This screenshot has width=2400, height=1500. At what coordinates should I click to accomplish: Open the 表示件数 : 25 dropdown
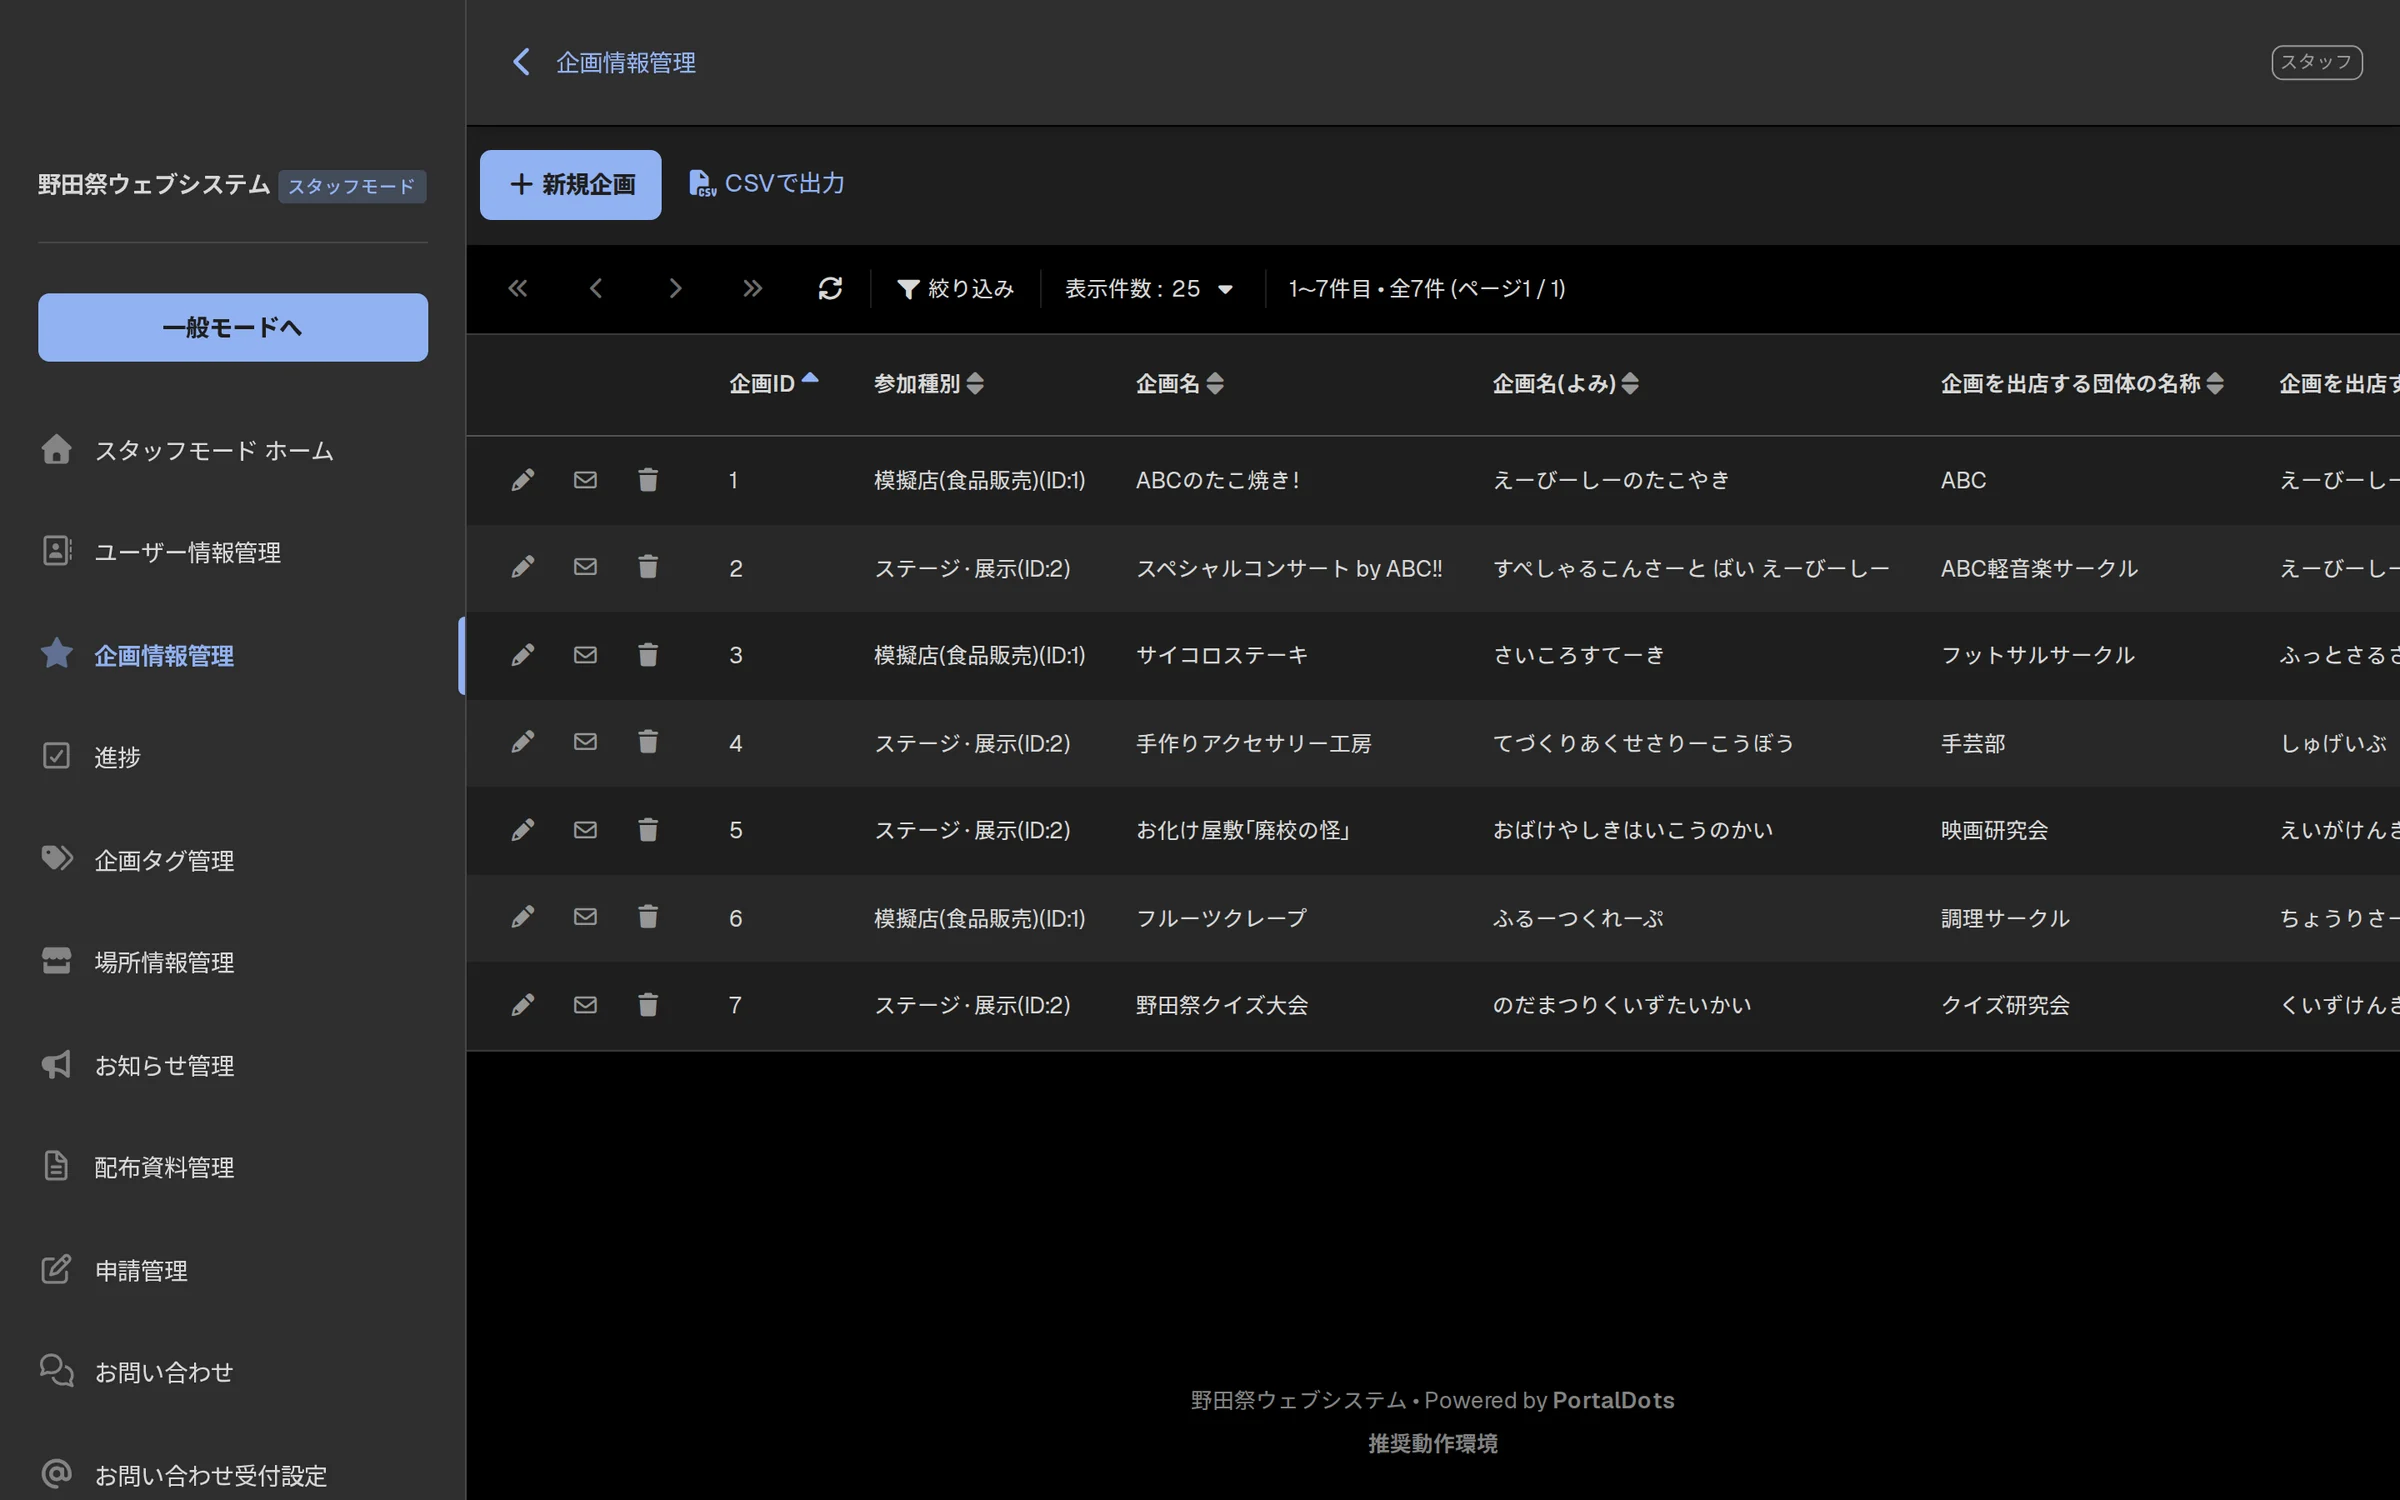tap(1149, 289)
